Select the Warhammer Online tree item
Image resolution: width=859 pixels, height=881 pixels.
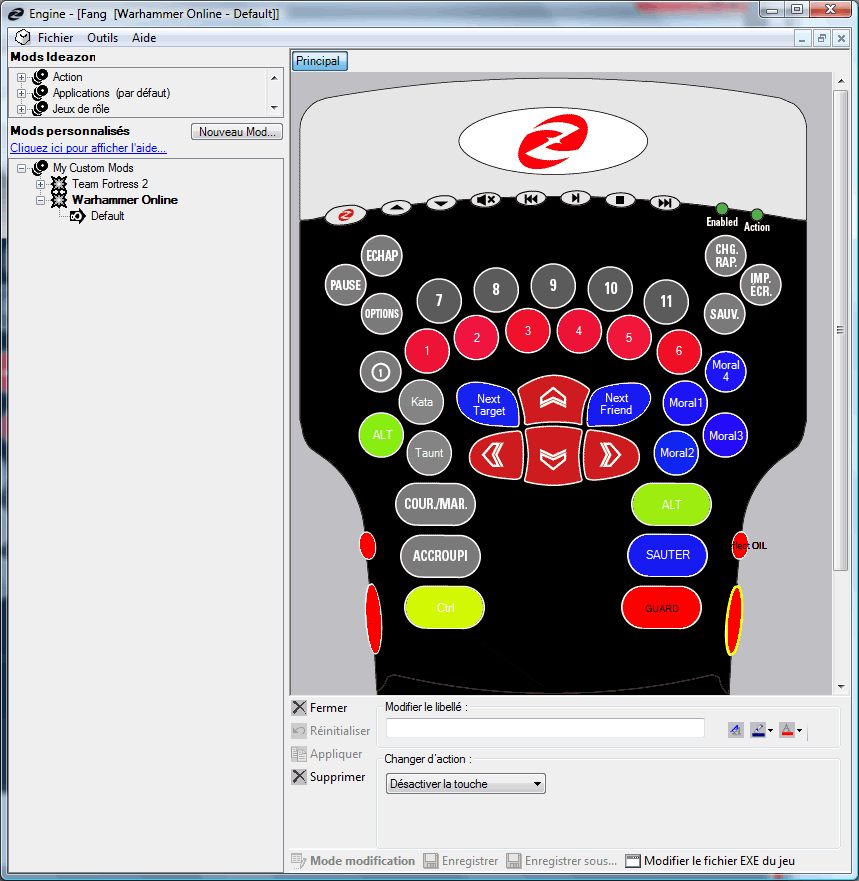tap(125, 200)
